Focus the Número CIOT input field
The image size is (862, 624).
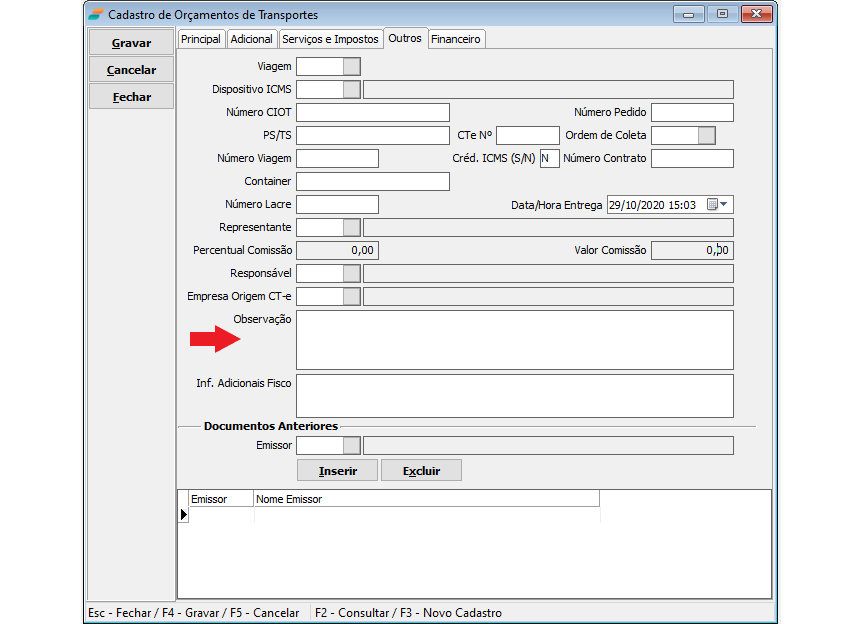click(x=372, y=113)
